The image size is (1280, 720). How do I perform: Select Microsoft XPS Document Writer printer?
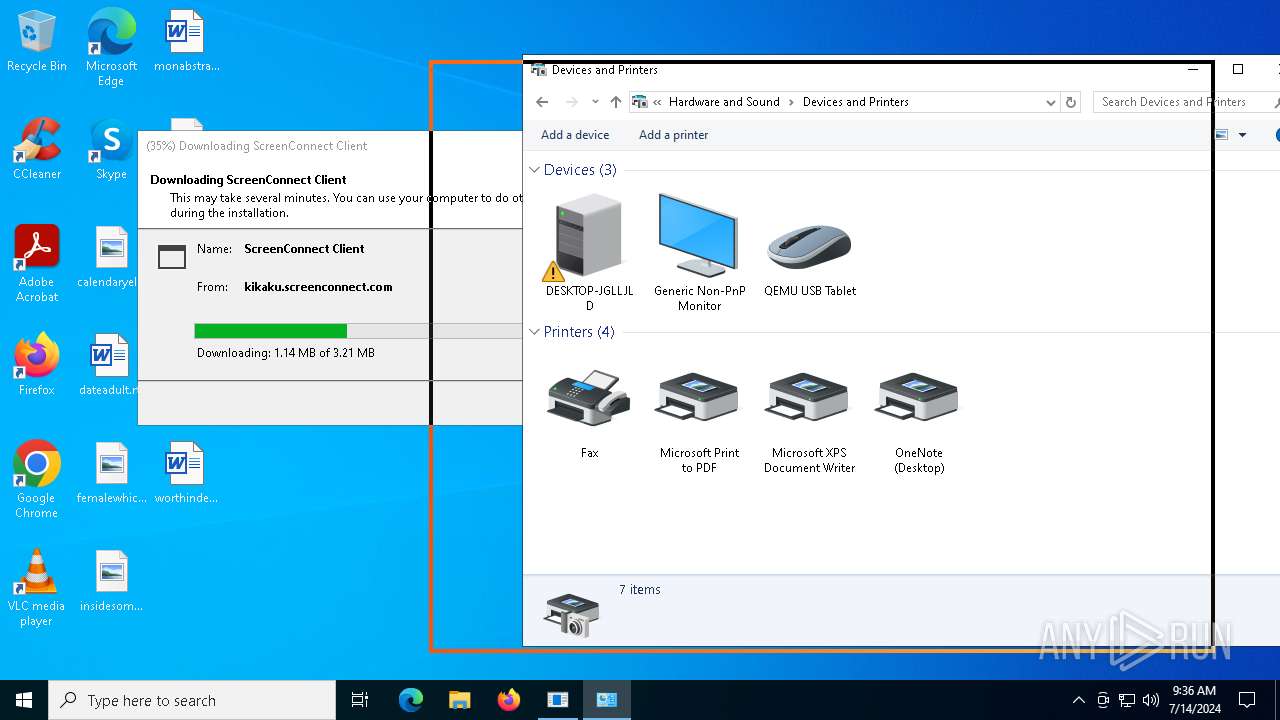click(x=809, y=422)
